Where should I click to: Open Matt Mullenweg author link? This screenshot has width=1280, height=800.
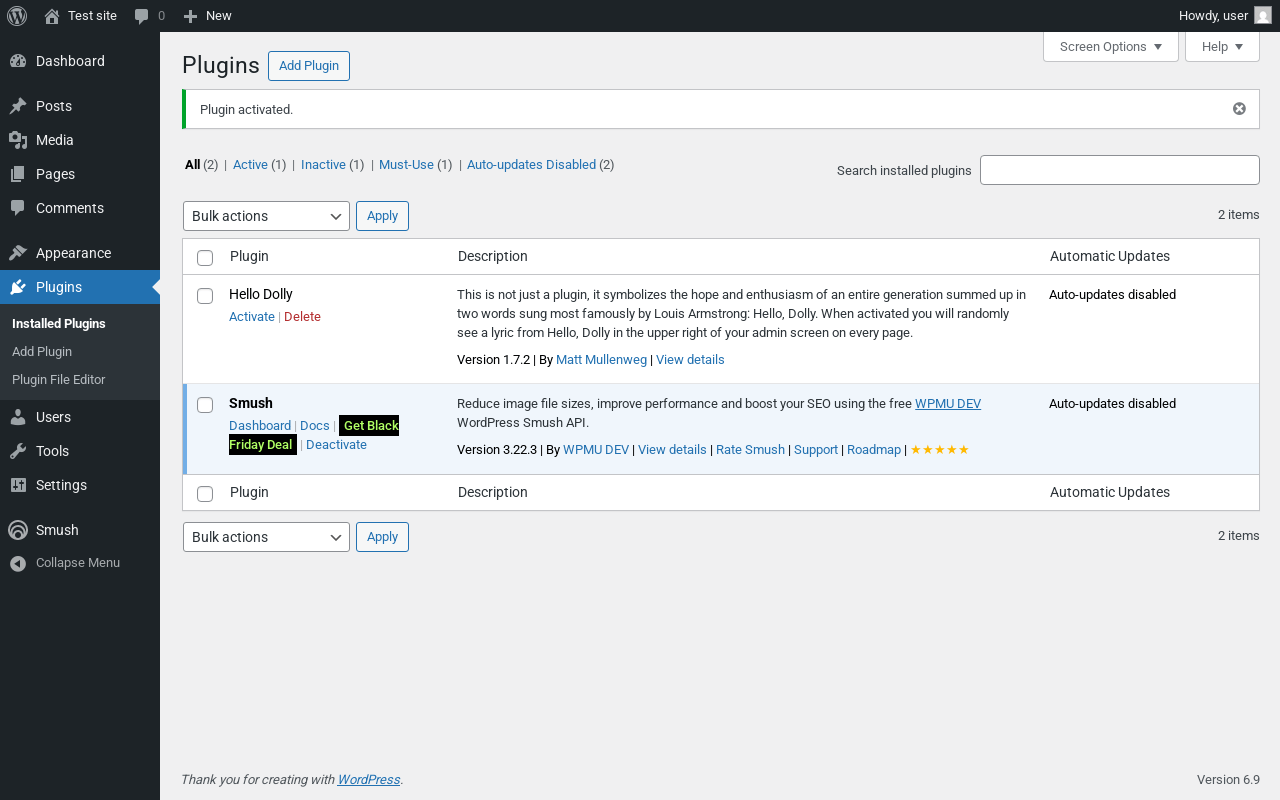point(601,360)
